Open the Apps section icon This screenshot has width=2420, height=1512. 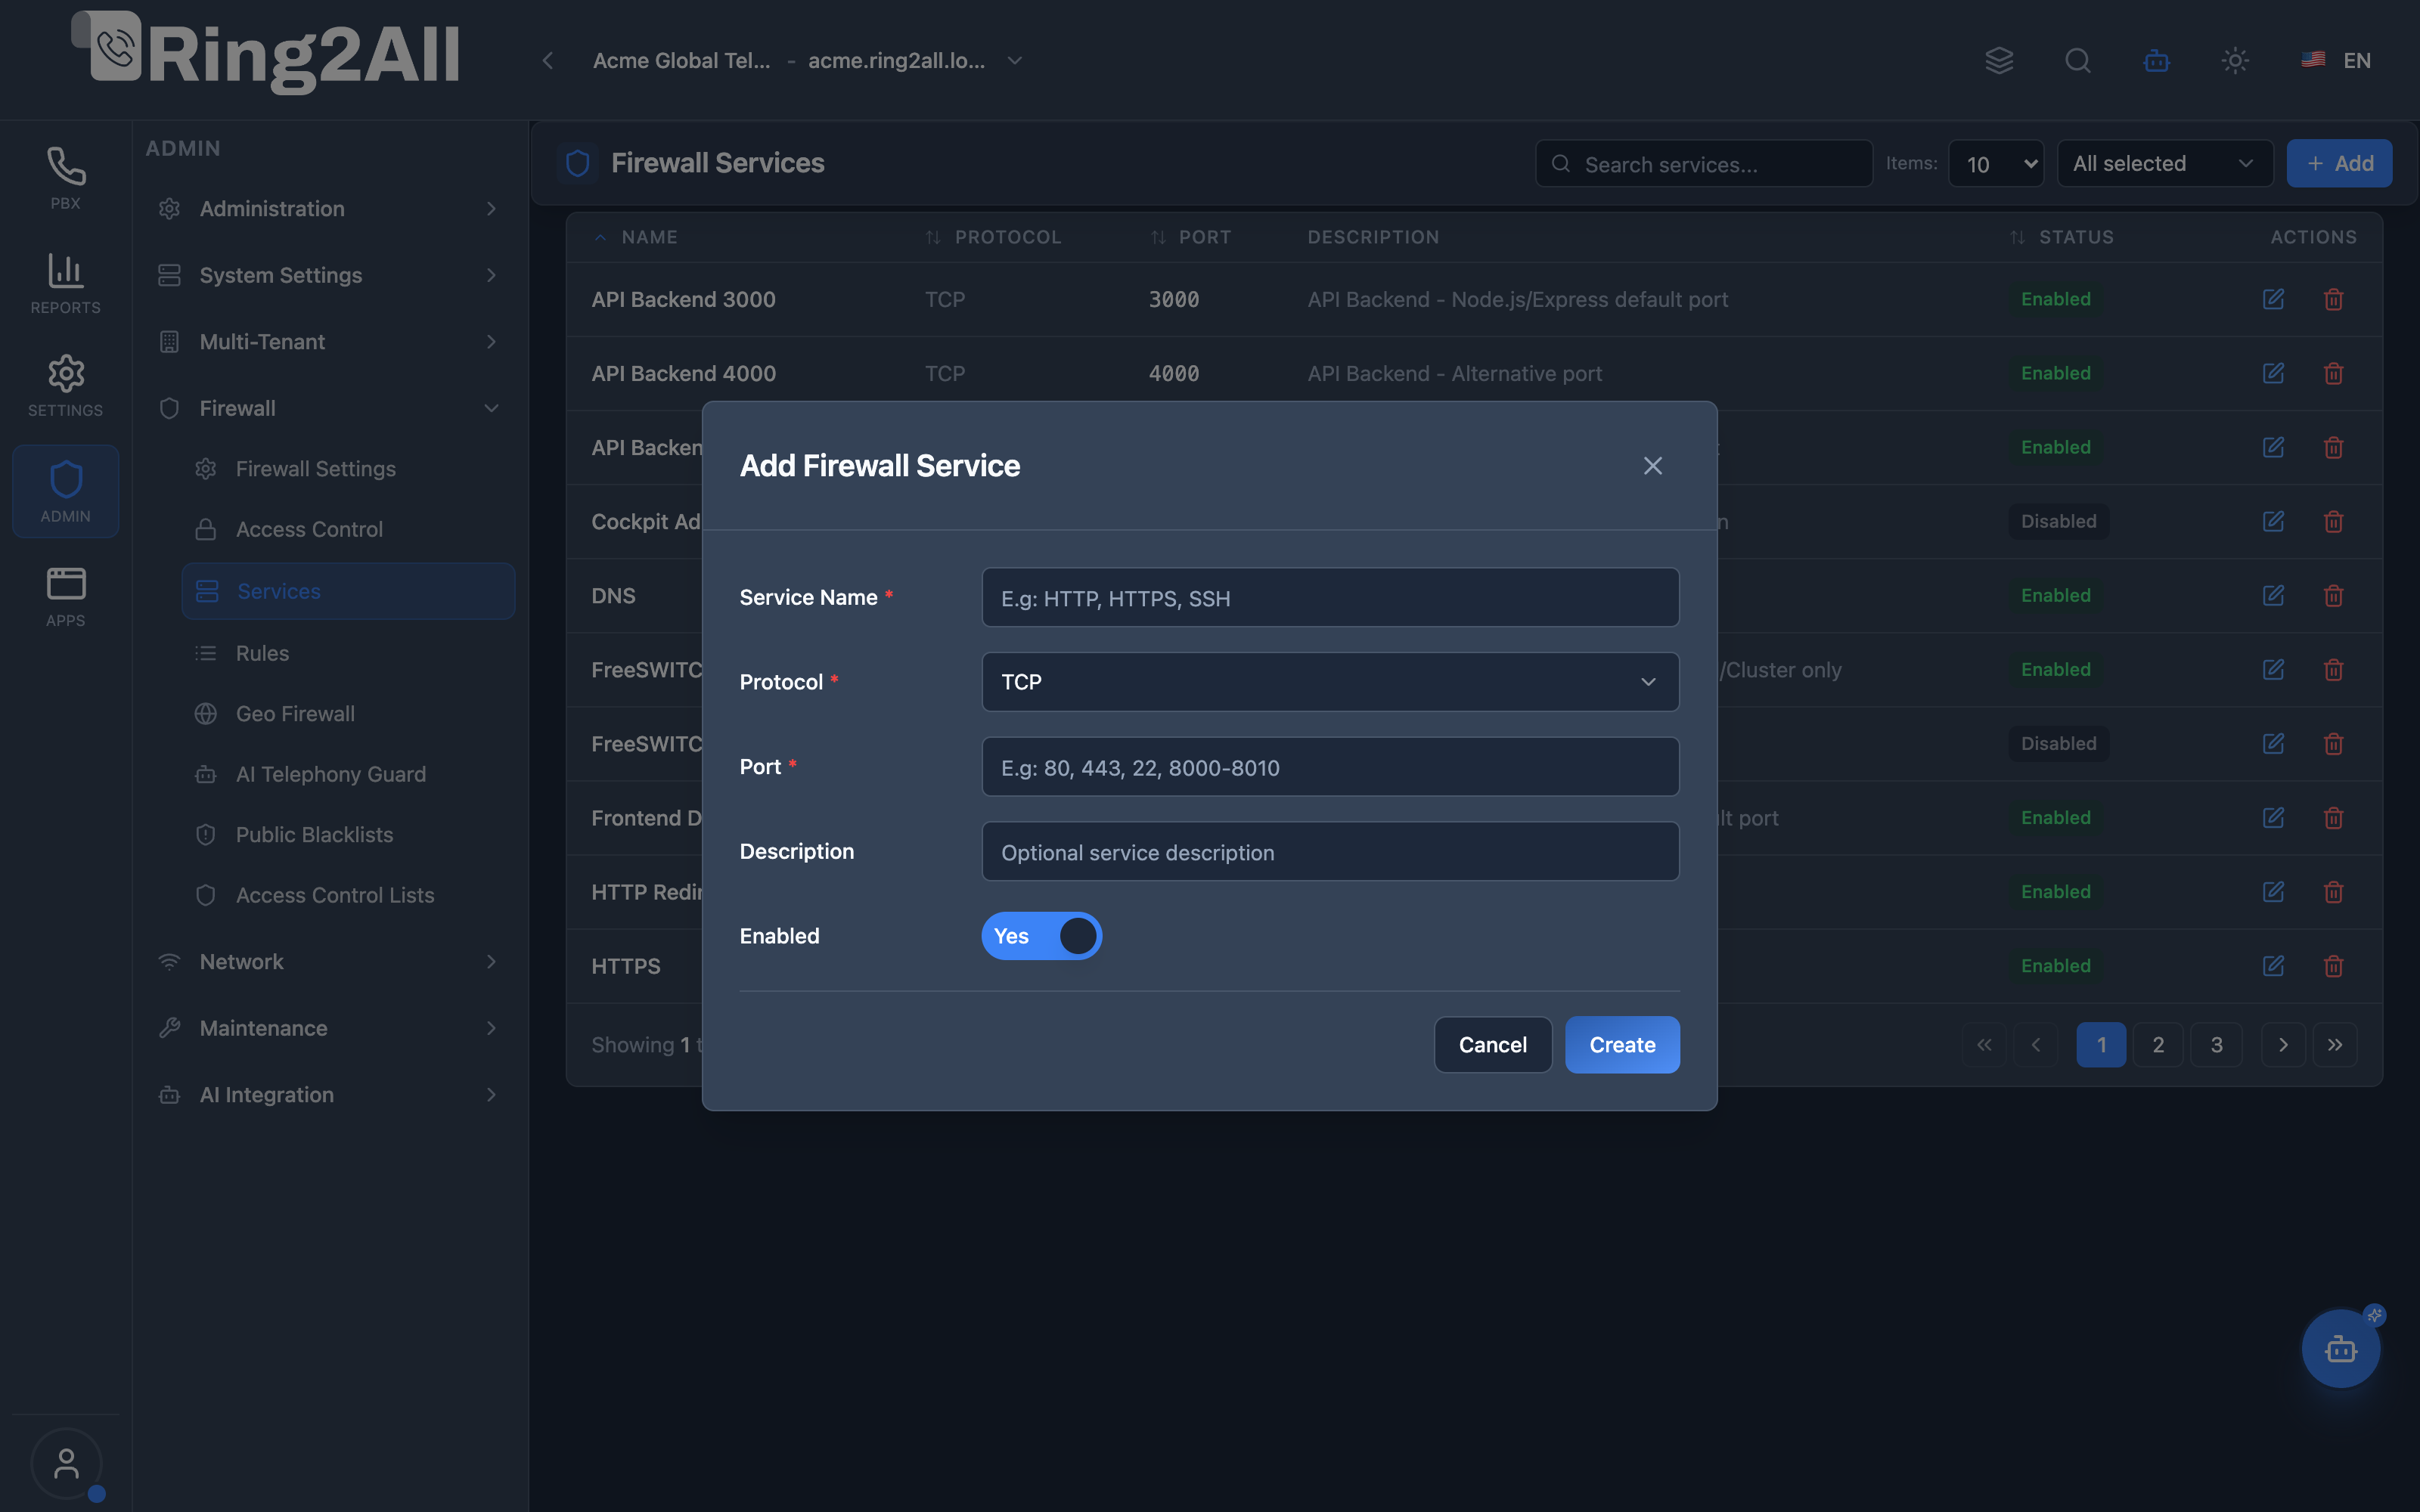65,596
